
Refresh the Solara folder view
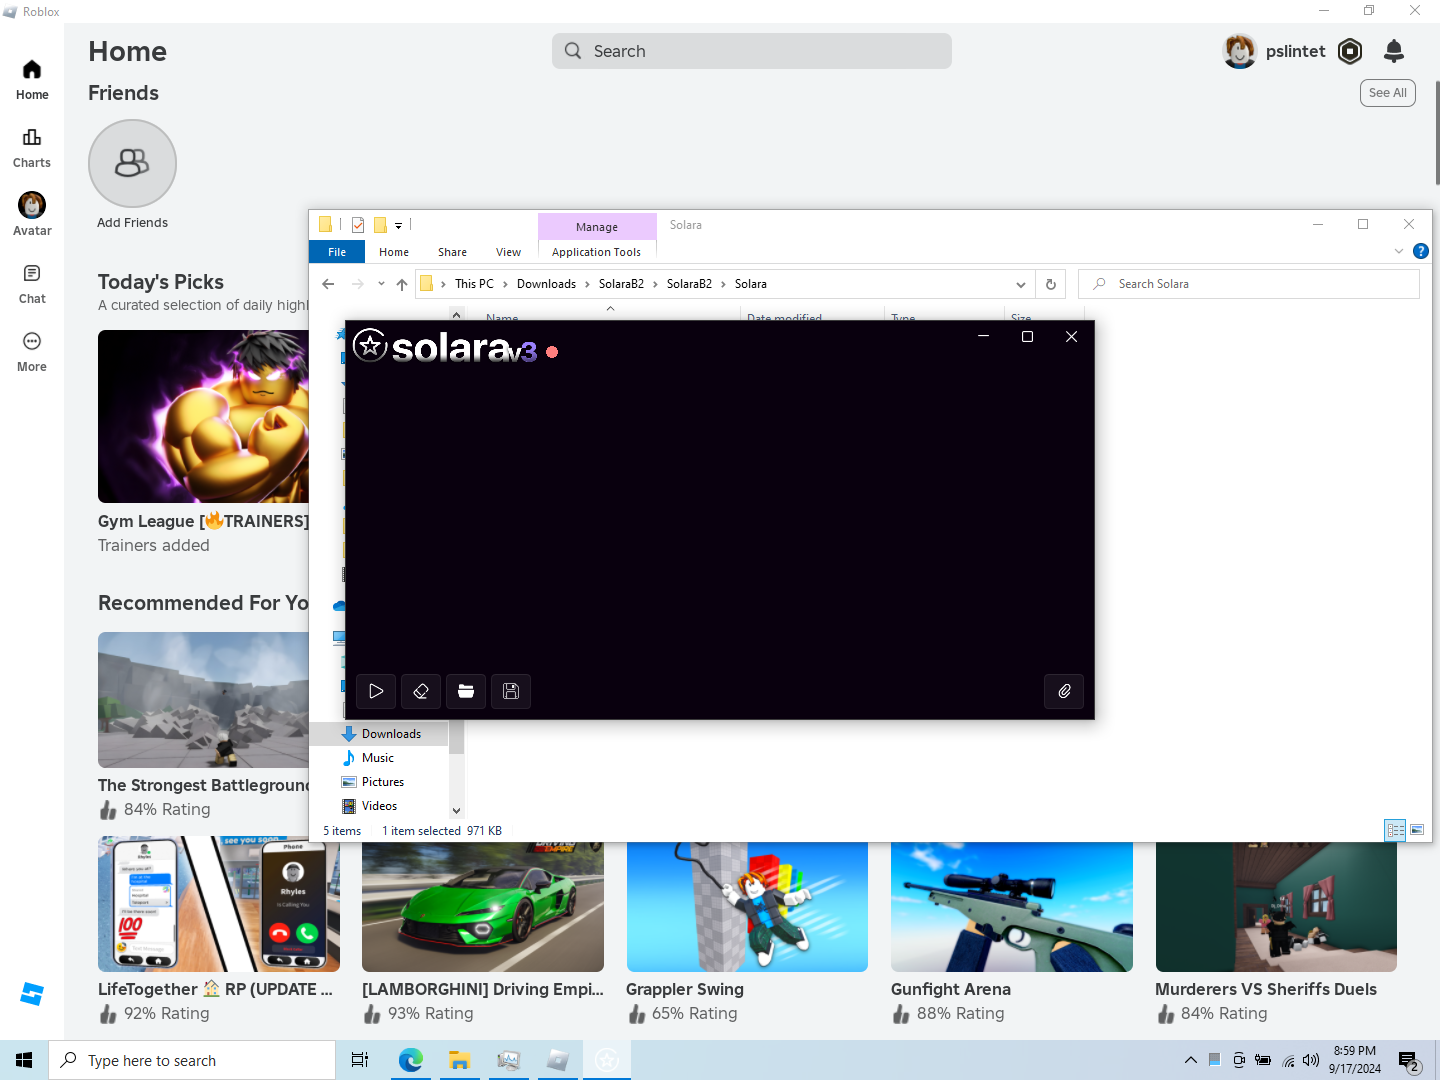[x=1051, y=284]
